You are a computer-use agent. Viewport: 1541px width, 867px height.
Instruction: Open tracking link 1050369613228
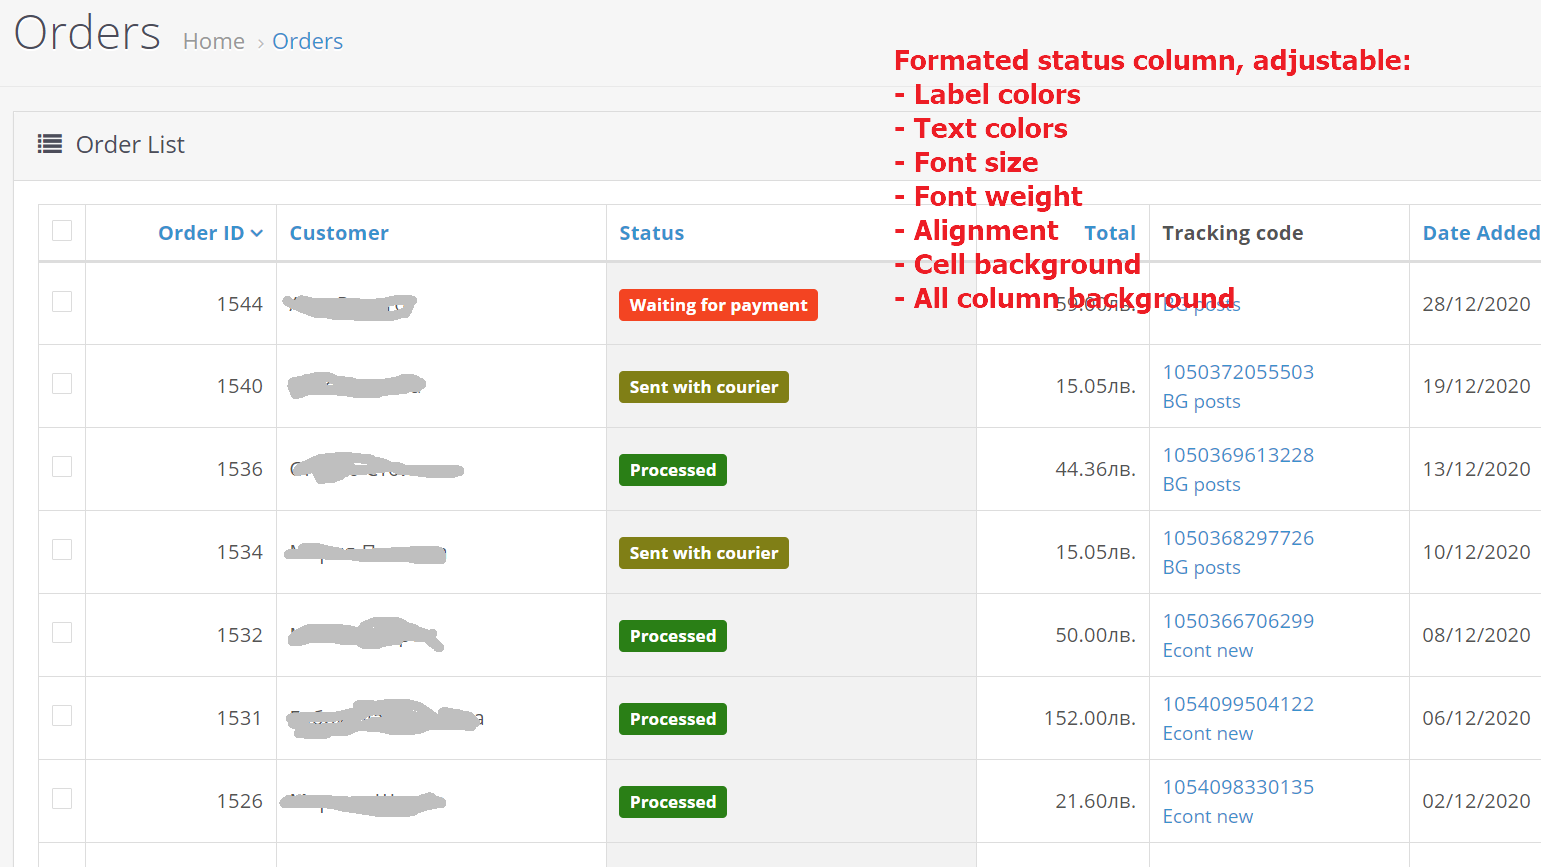pos(1238,455)
